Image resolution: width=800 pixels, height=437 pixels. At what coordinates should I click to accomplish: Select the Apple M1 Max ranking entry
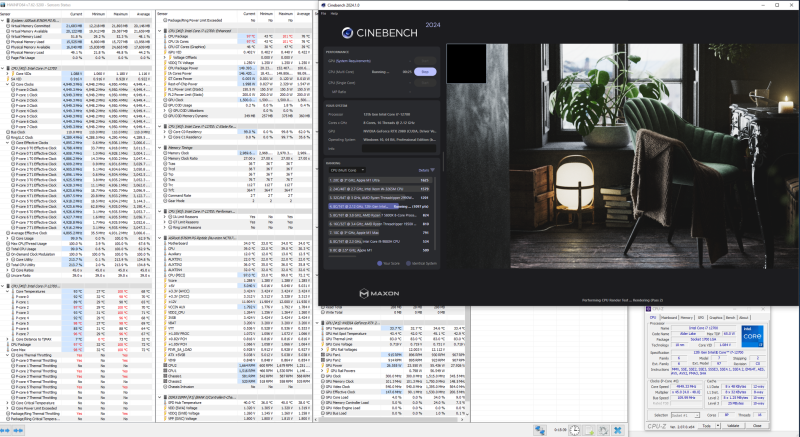(x=381, y=233)
